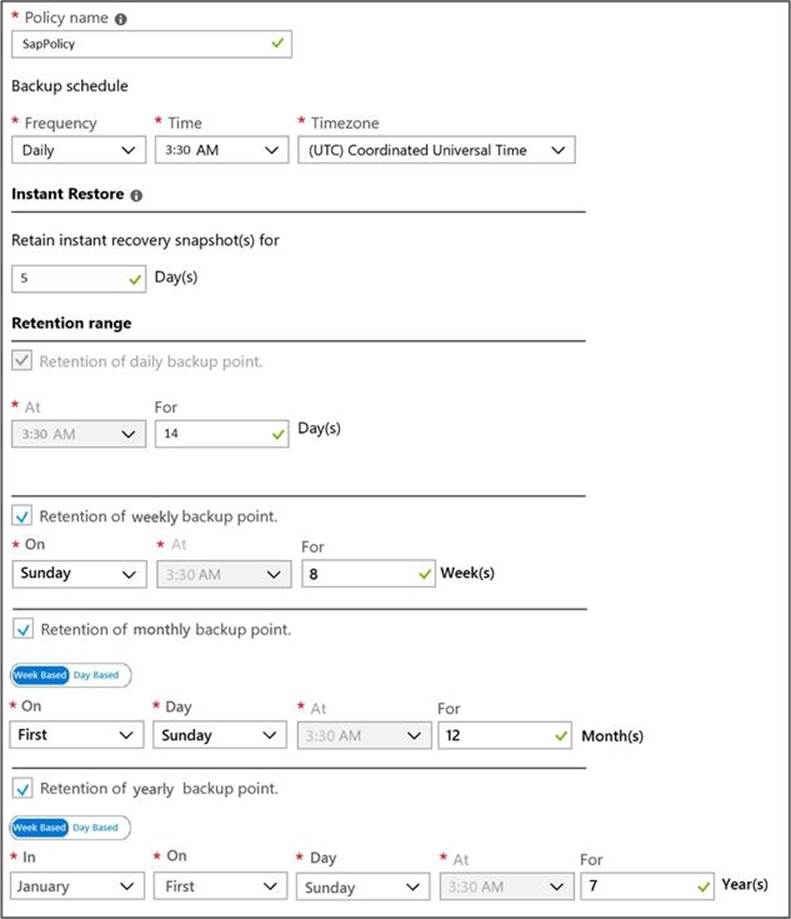791x919 pixels.
Task: Uncheck weekly backup point retention checkbox
Action: tap(23, 517)
